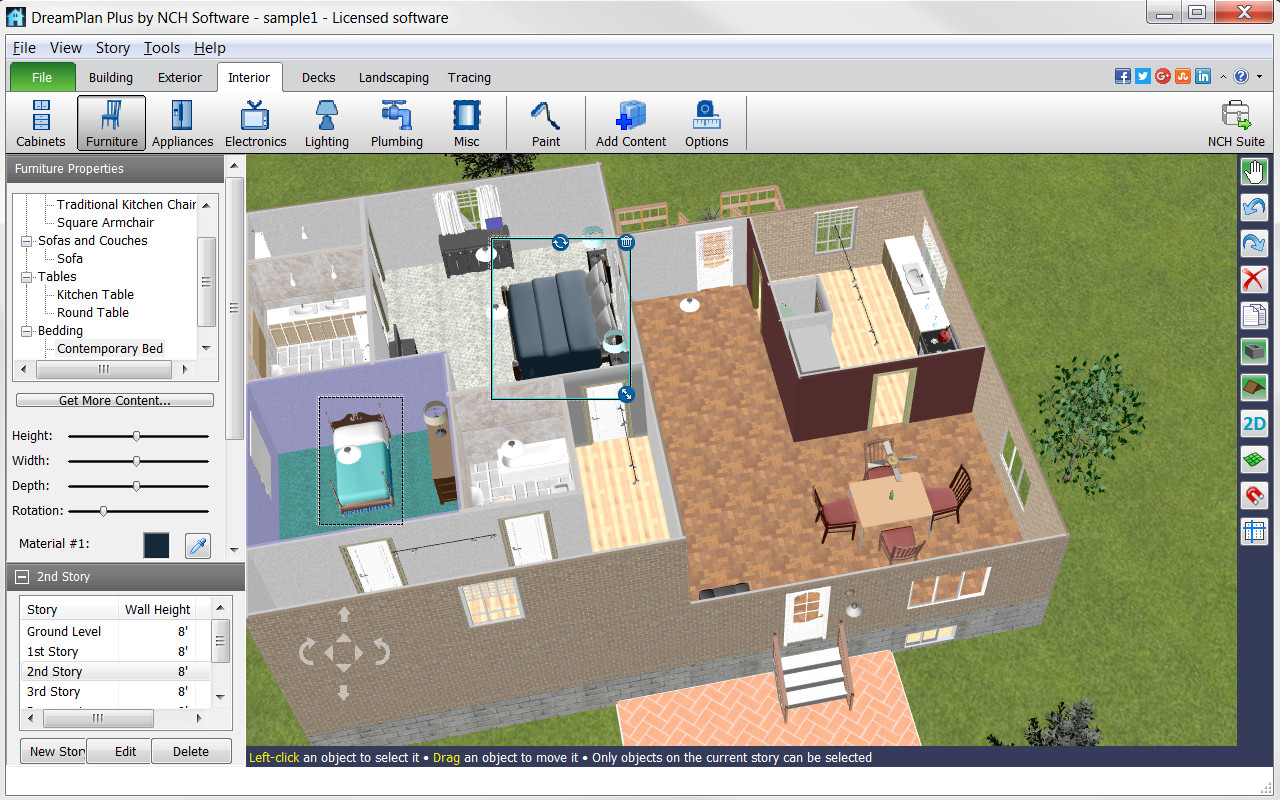
Task: Switch to 2D view mode
Action: click(x=1254, y=423)
